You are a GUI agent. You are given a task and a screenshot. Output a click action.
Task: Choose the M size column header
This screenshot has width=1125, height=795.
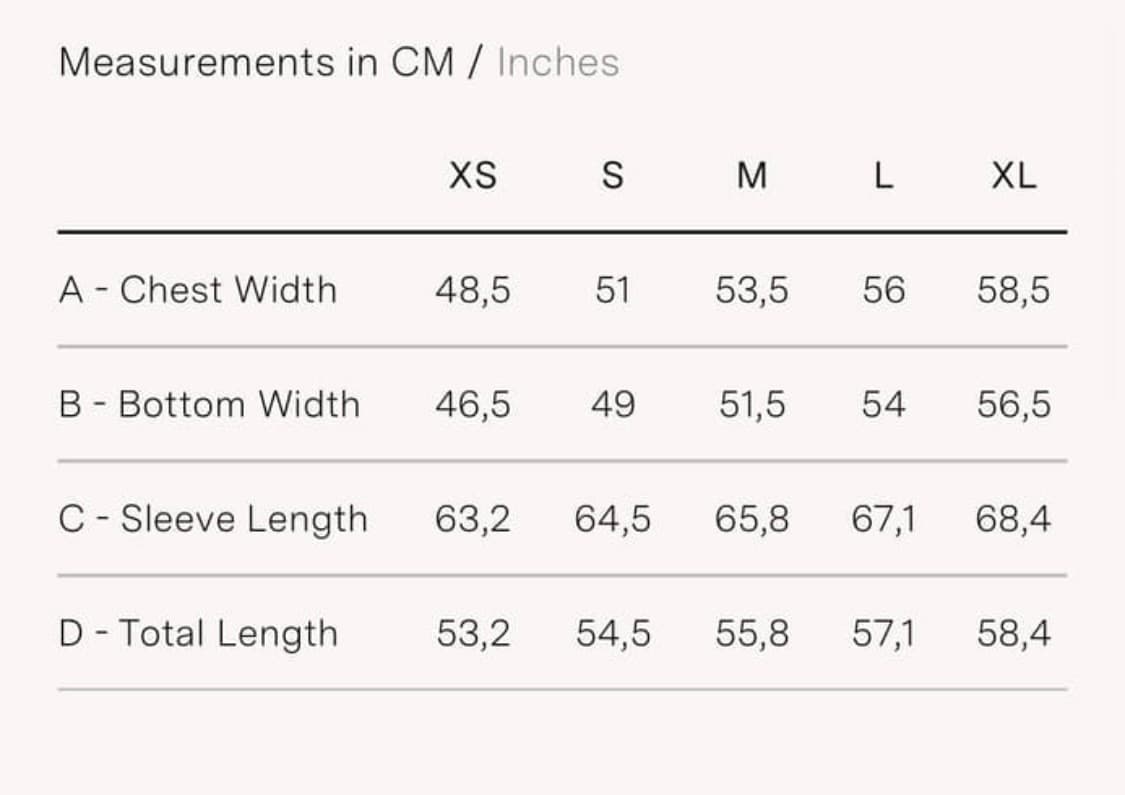tap(751, 177)
